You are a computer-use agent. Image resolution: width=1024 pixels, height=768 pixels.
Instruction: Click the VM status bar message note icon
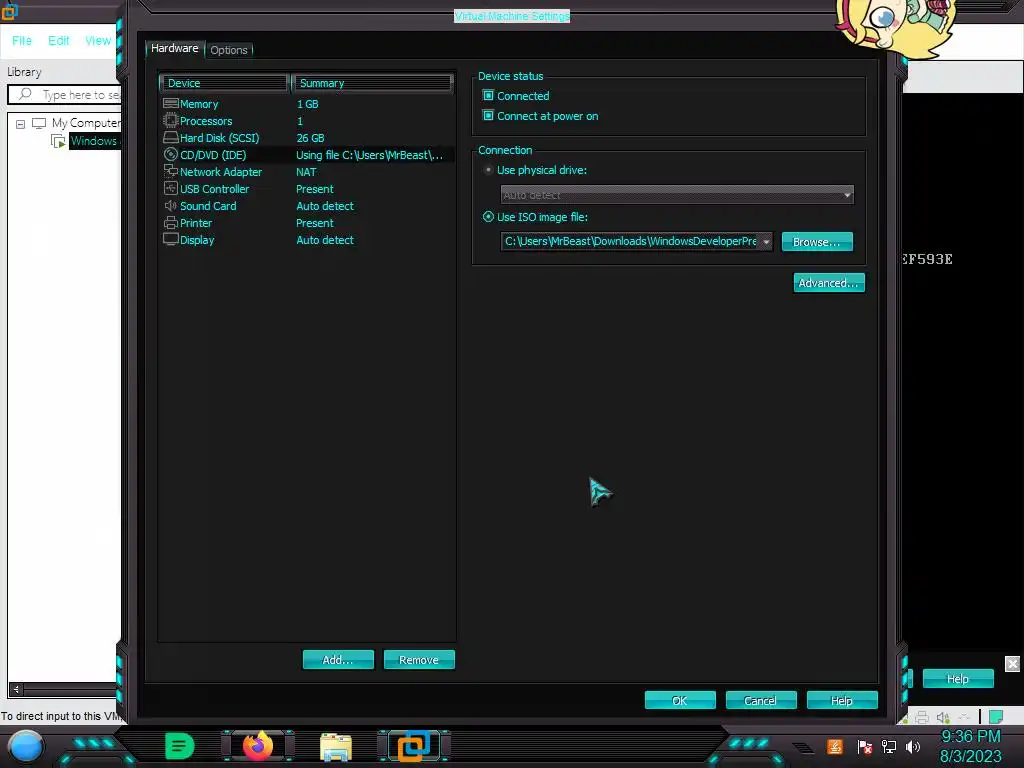995,717
